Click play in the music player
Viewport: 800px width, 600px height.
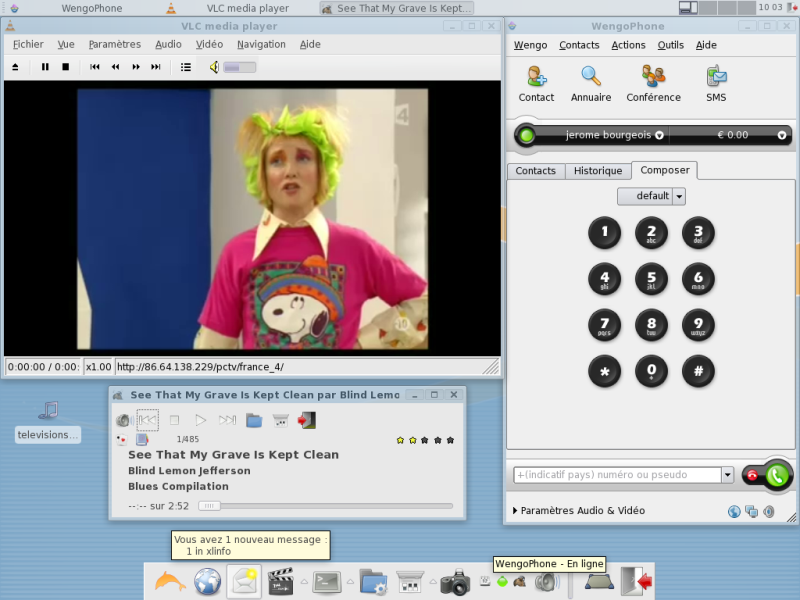tap(201, 420)
